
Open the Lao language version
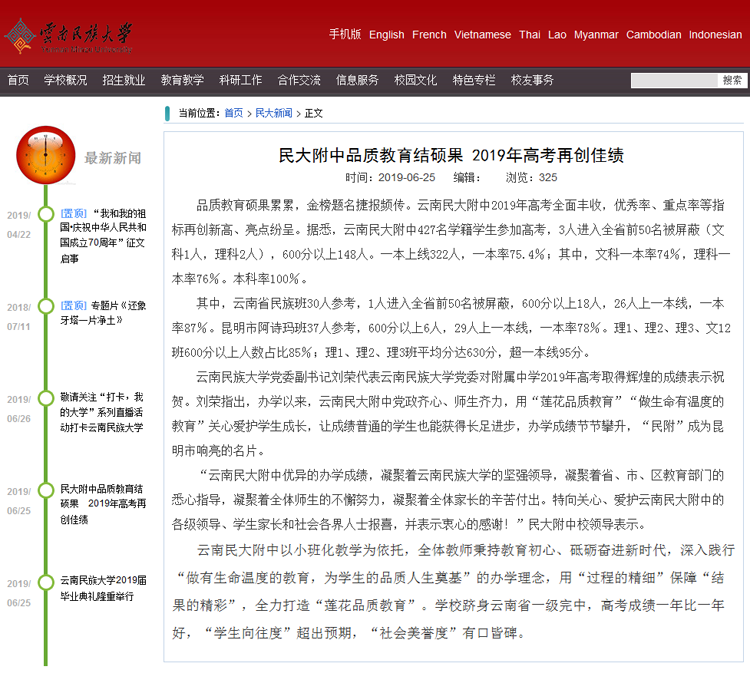pos(557,35)
